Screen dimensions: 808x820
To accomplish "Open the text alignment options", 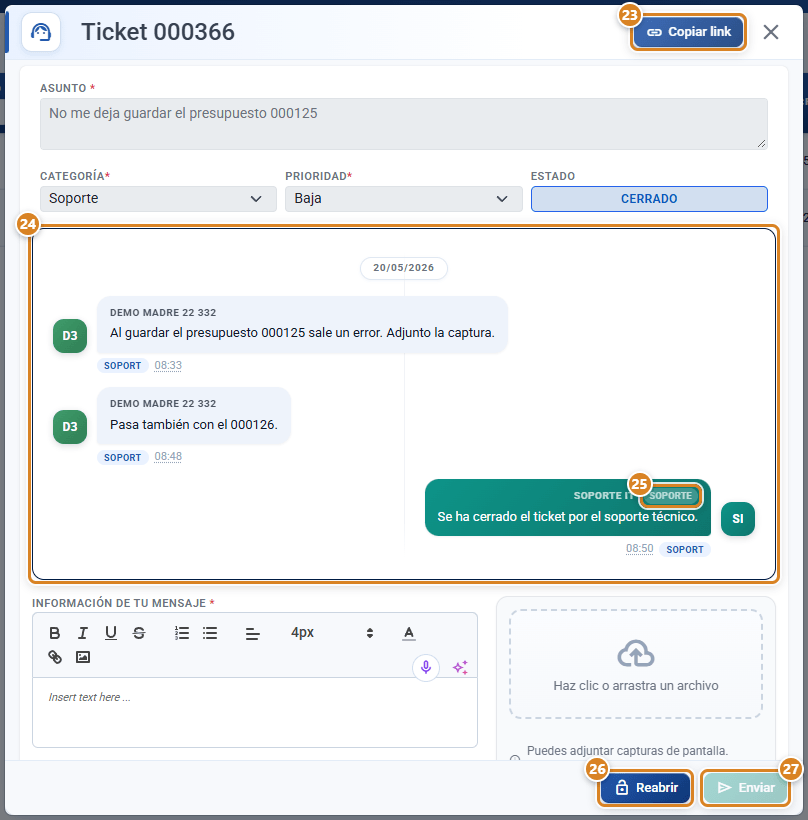I will (x=253, y=634).
